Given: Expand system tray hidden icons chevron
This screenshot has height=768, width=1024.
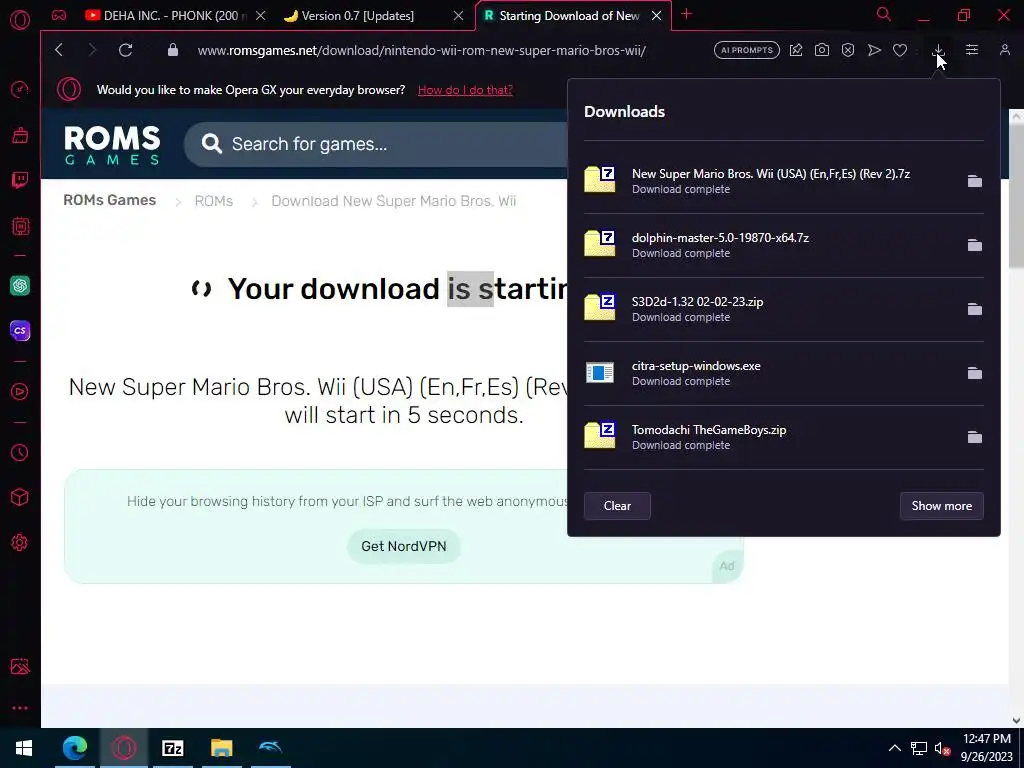Looking at the screenshot, I should click(895, 748).
